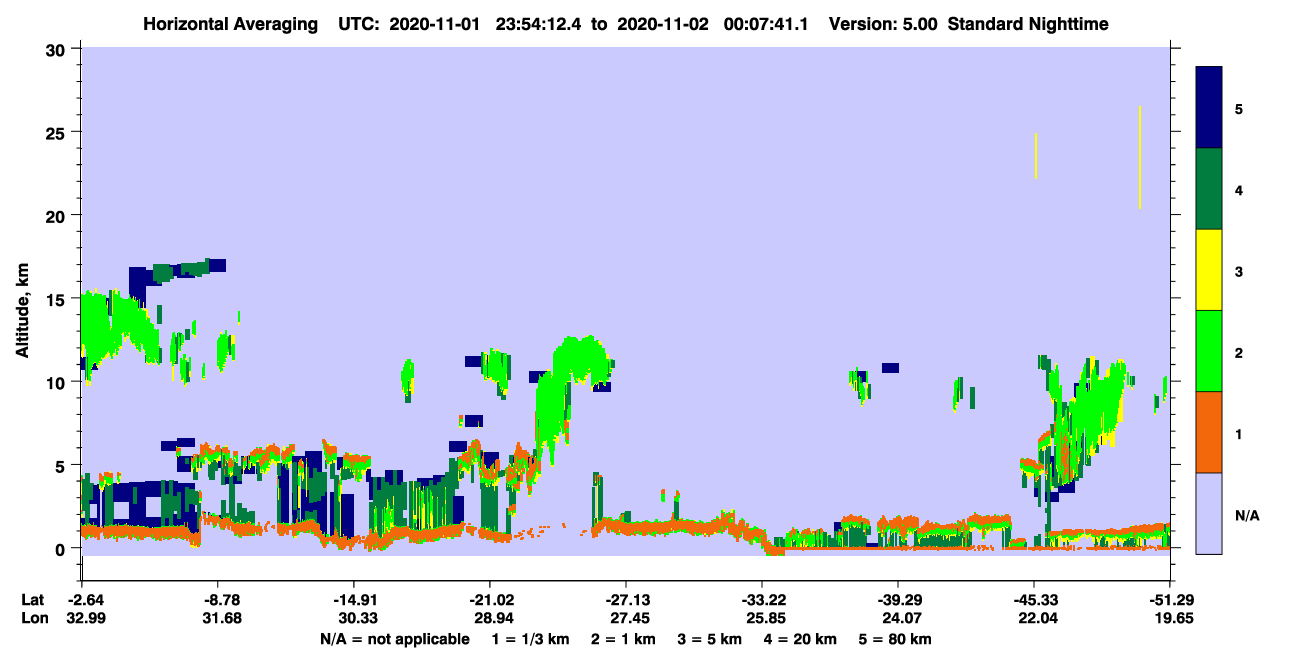Click the 'Version: 5.00' title text
The width and height of the screenshot is (1300, 667).
coord(882,23)
